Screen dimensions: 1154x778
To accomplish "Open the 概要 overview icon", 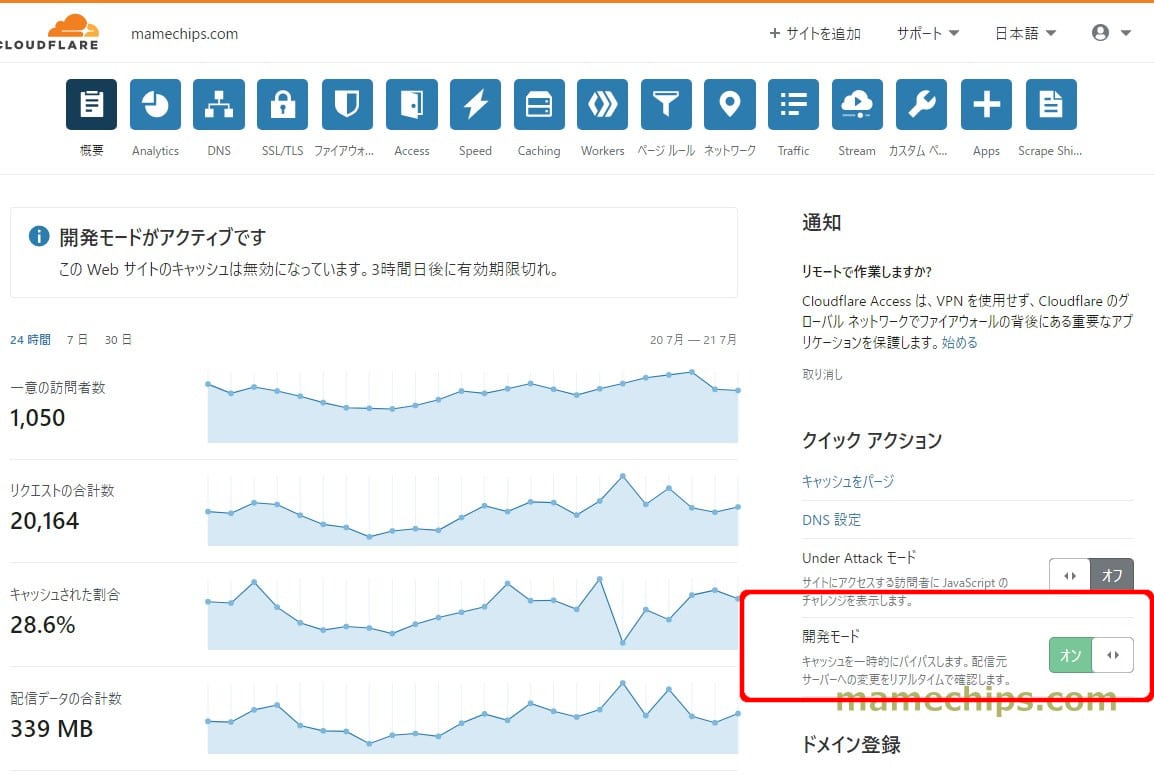I will tap(91, 105).
